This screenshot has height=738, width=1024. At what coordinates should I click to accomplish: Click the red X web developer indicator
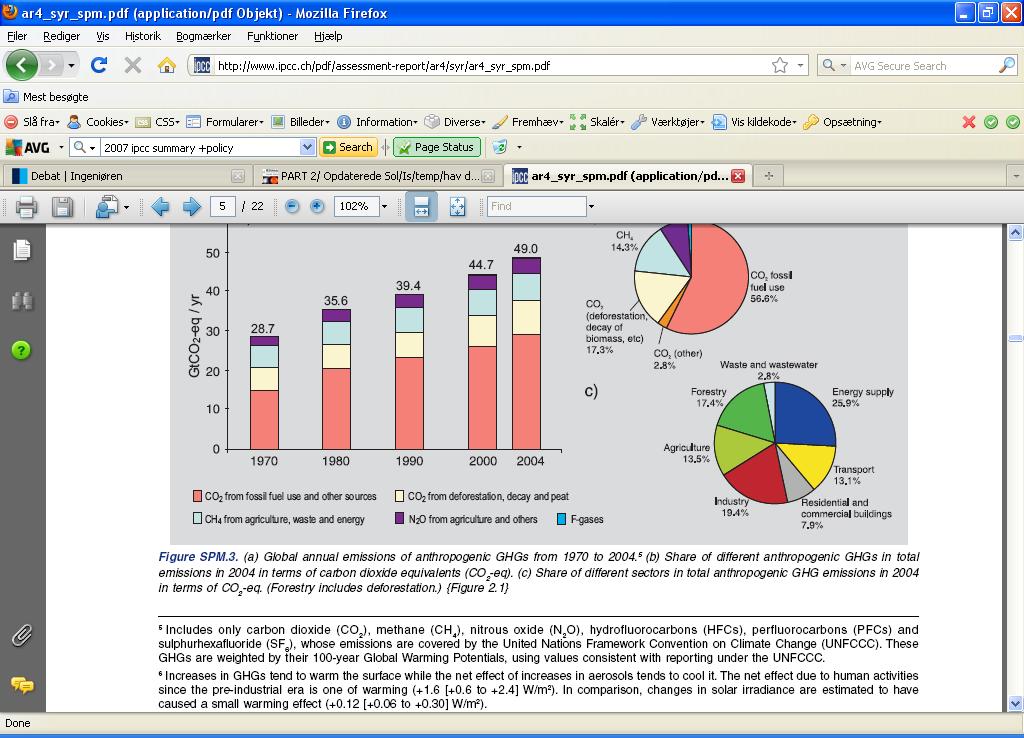[x=969, y=122]
